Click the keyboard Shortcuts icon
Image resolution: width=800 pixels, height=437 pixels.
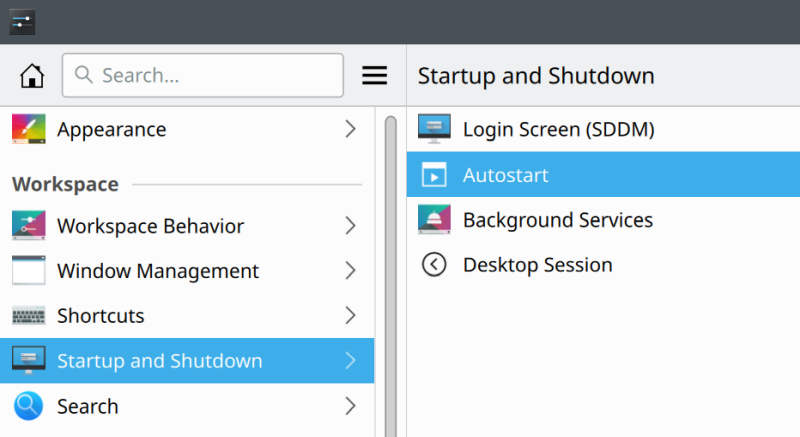point(29,316)
